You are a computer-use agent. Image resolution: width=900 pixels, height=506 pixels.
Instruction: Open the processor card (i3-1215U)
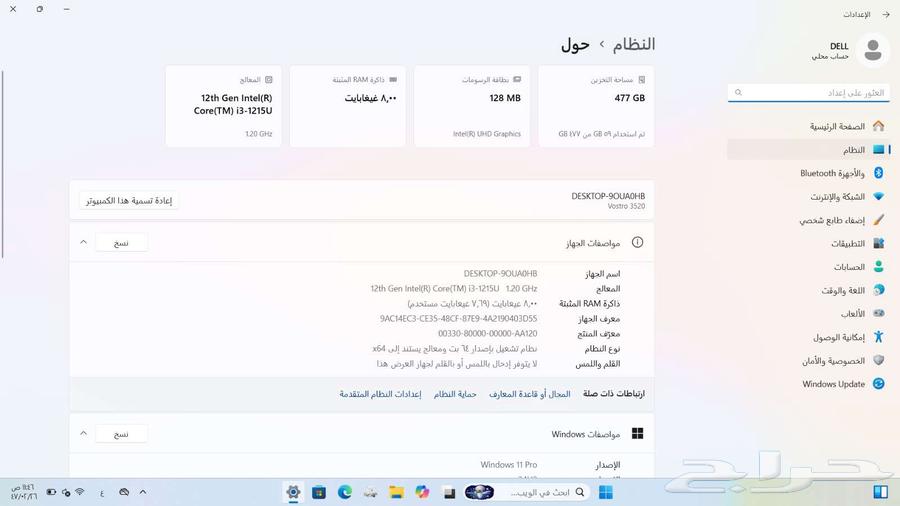tap(224, 106)
